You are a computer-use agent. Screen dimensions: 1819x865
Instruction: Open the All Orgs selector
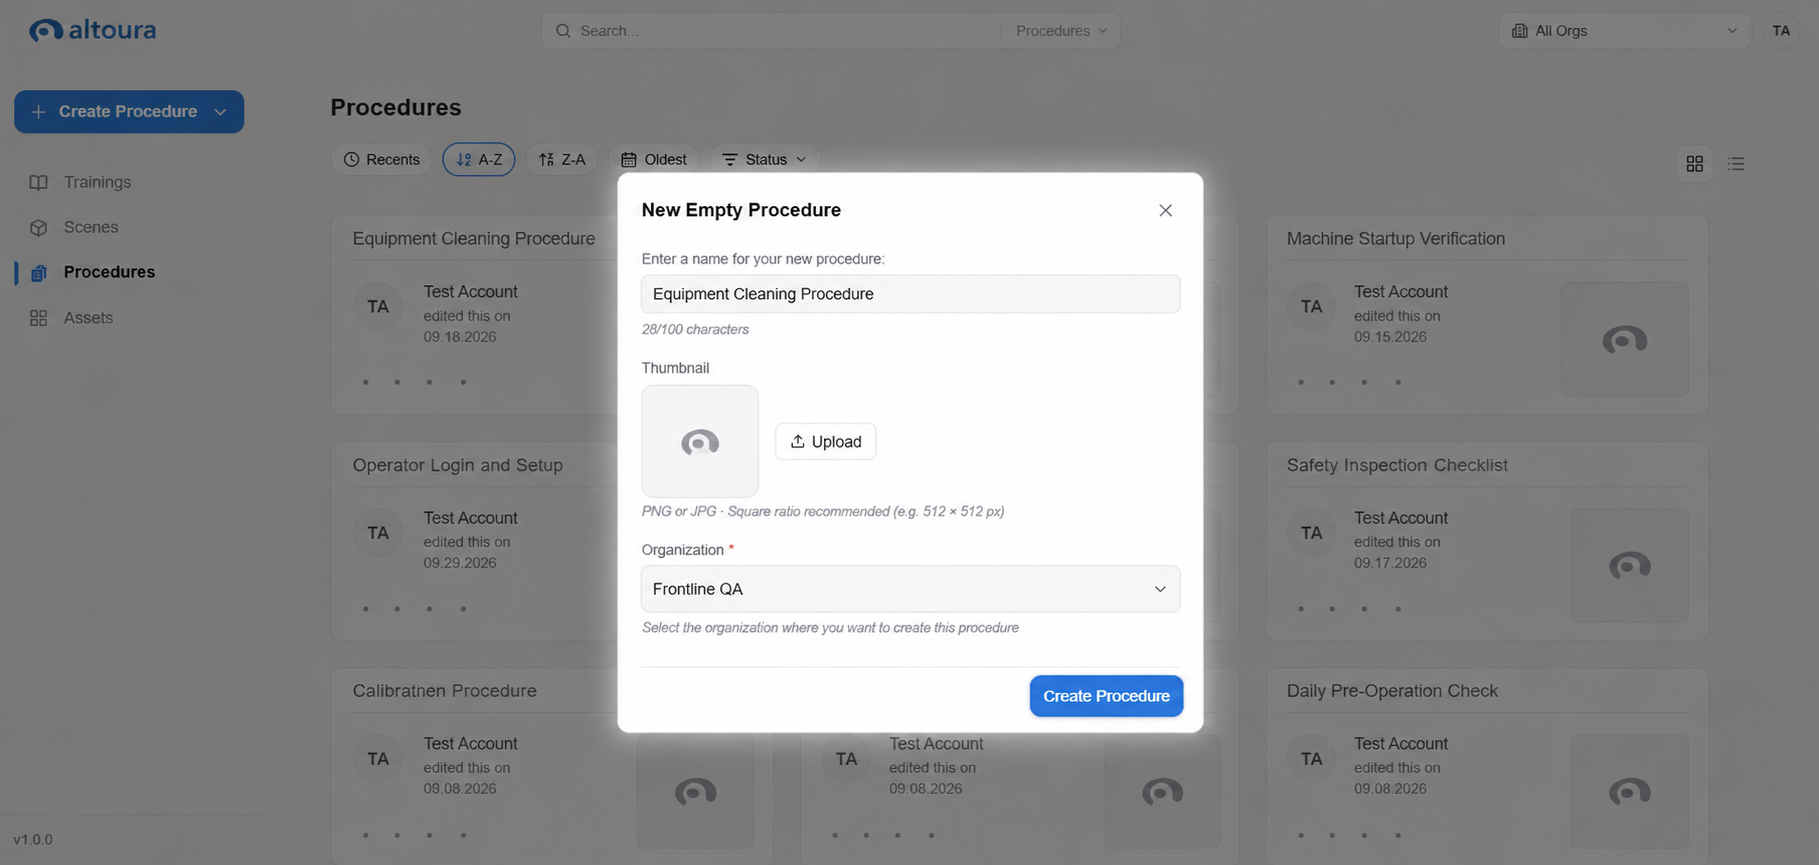[x=1625, y=31]
